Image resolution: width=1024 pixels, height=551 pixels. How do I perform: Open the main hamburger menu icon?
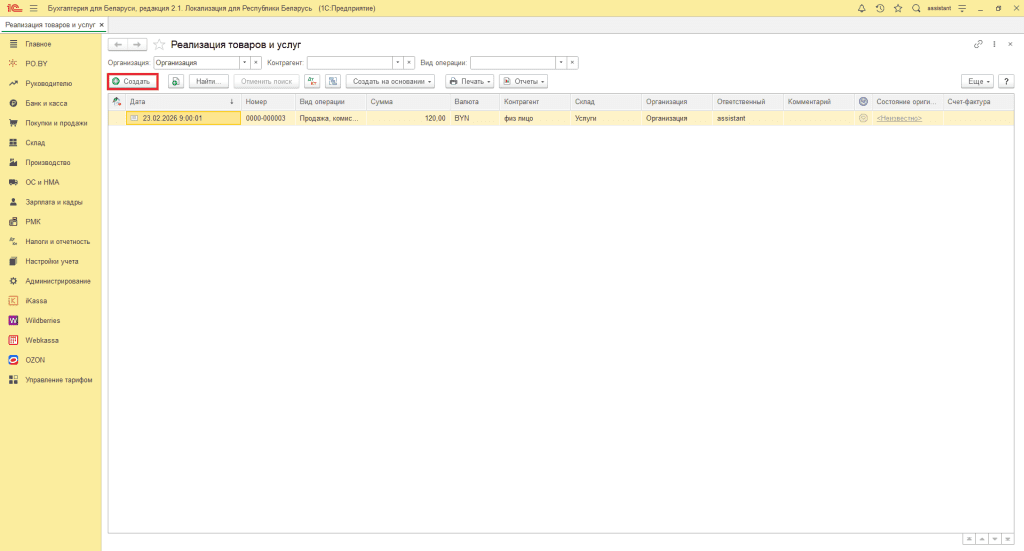click(x=33, y=8)
